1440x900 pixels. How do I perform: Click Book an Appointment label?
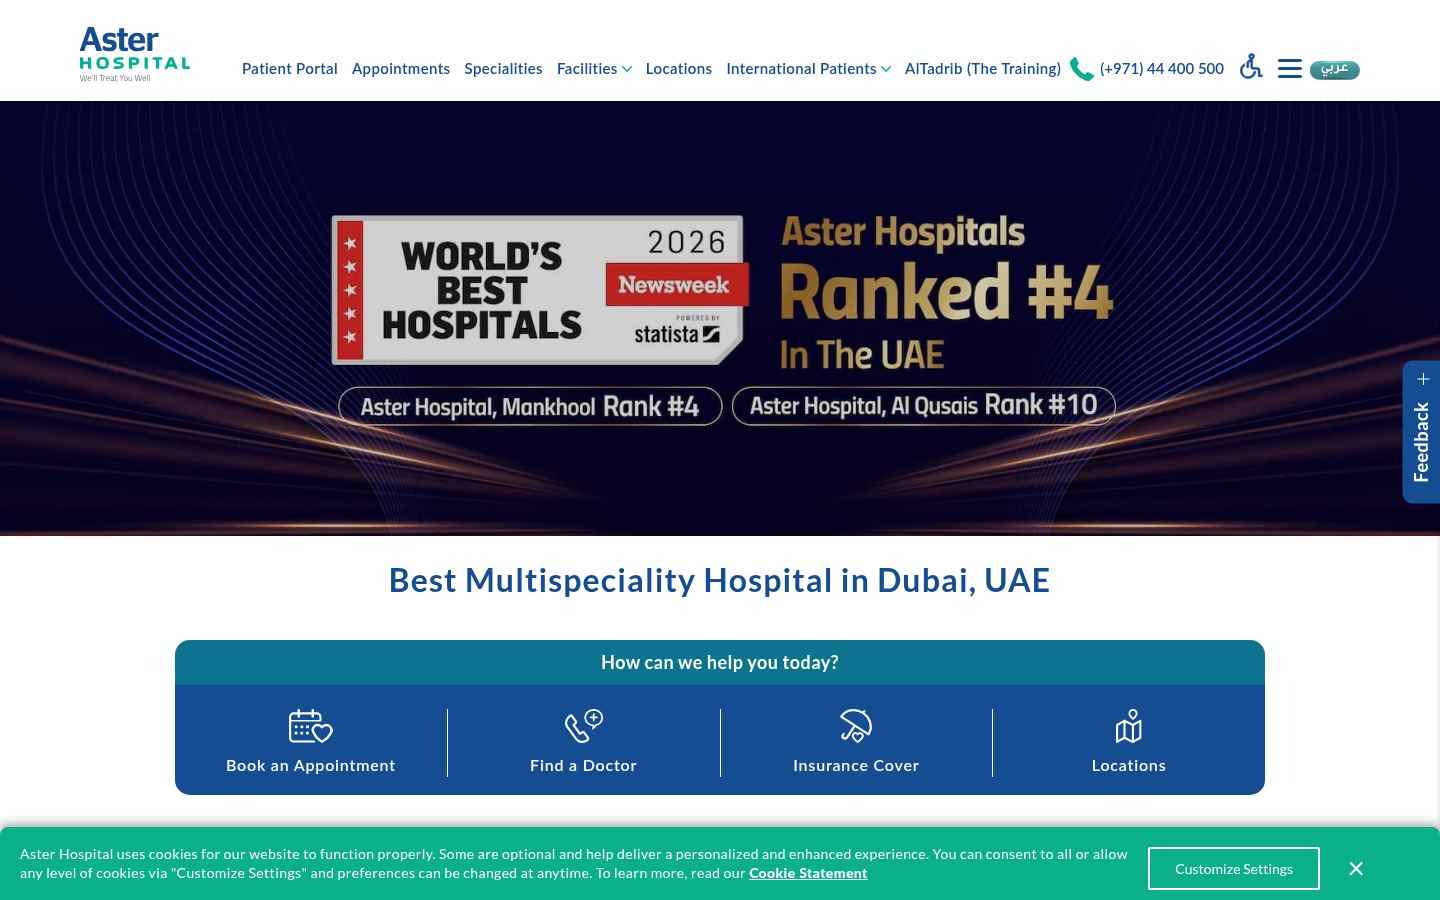(311, 765)
